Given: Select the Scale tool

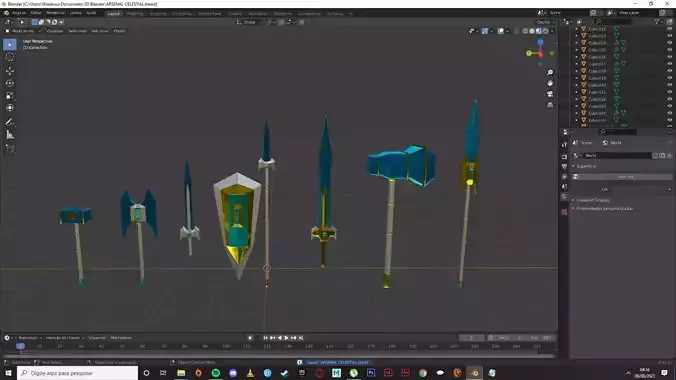Looking at the screenshot, I should pos(10,95).
